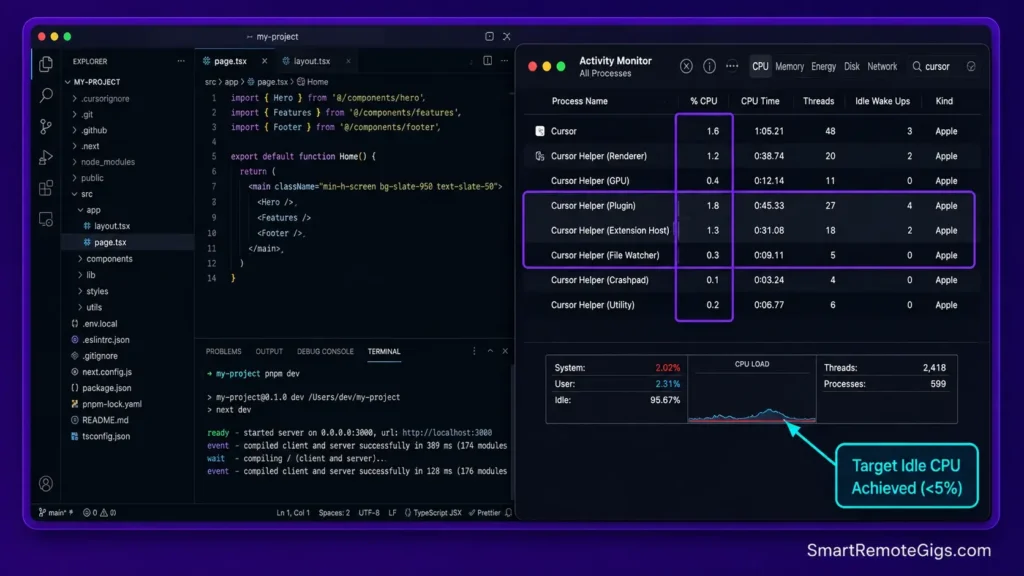Open the Explorer icon in activity bar

click(x=46, y=63)
